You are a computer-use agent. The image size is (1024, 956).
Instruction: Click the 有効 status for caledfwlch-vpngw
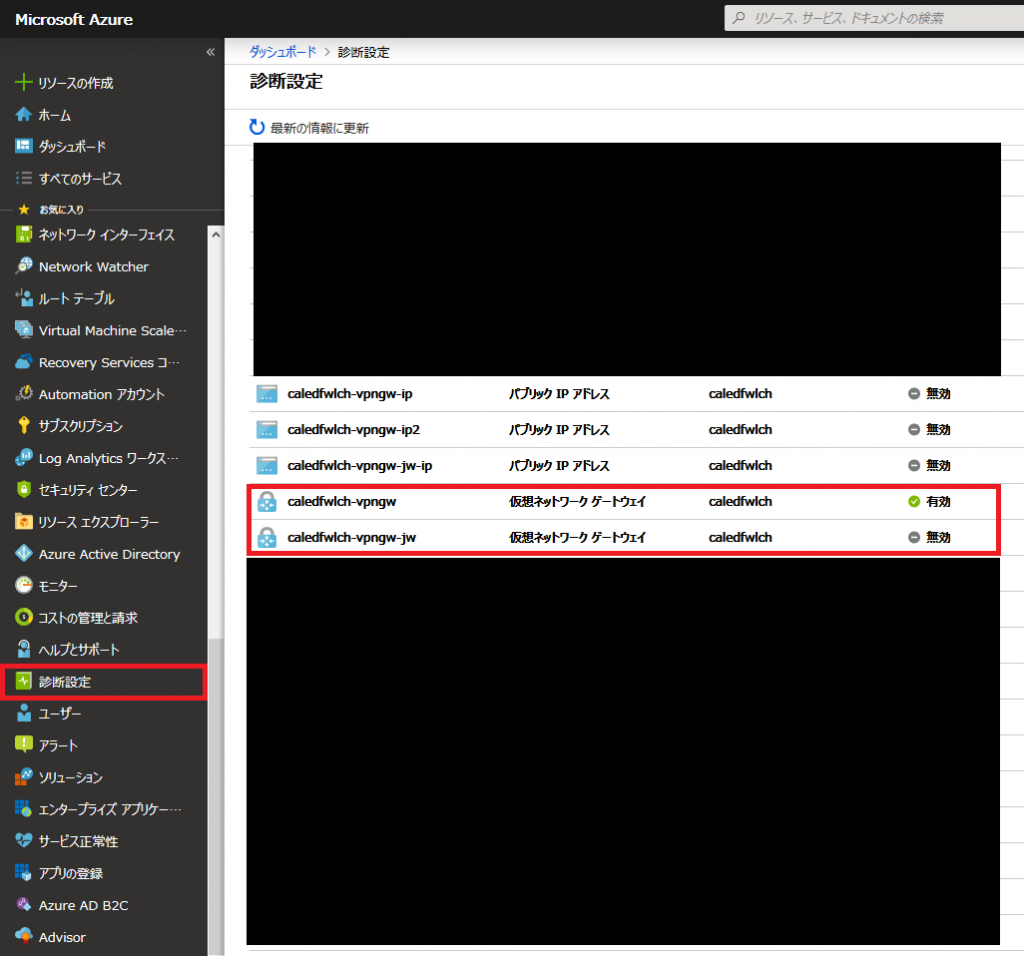point(938,502)
